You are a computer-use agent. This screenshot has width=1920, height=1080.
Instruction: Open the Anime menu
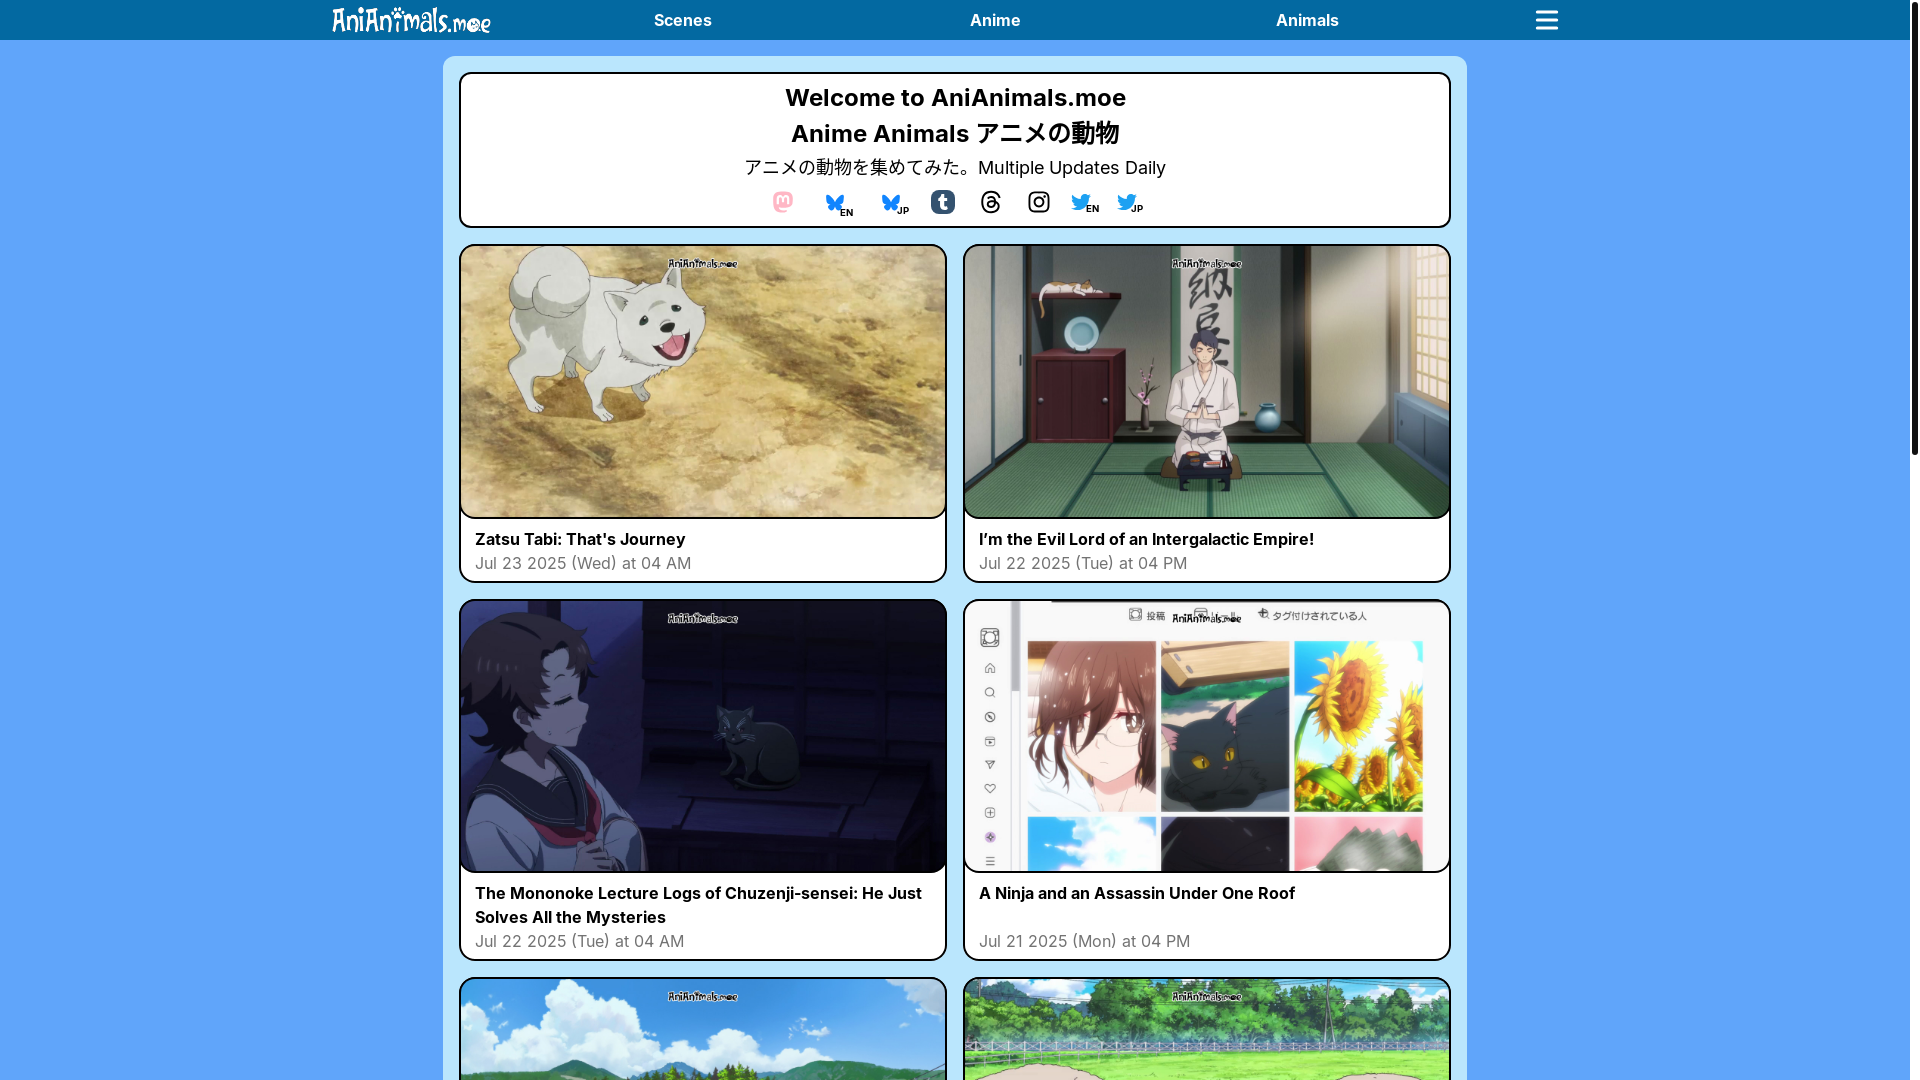[x=995, y=20]
